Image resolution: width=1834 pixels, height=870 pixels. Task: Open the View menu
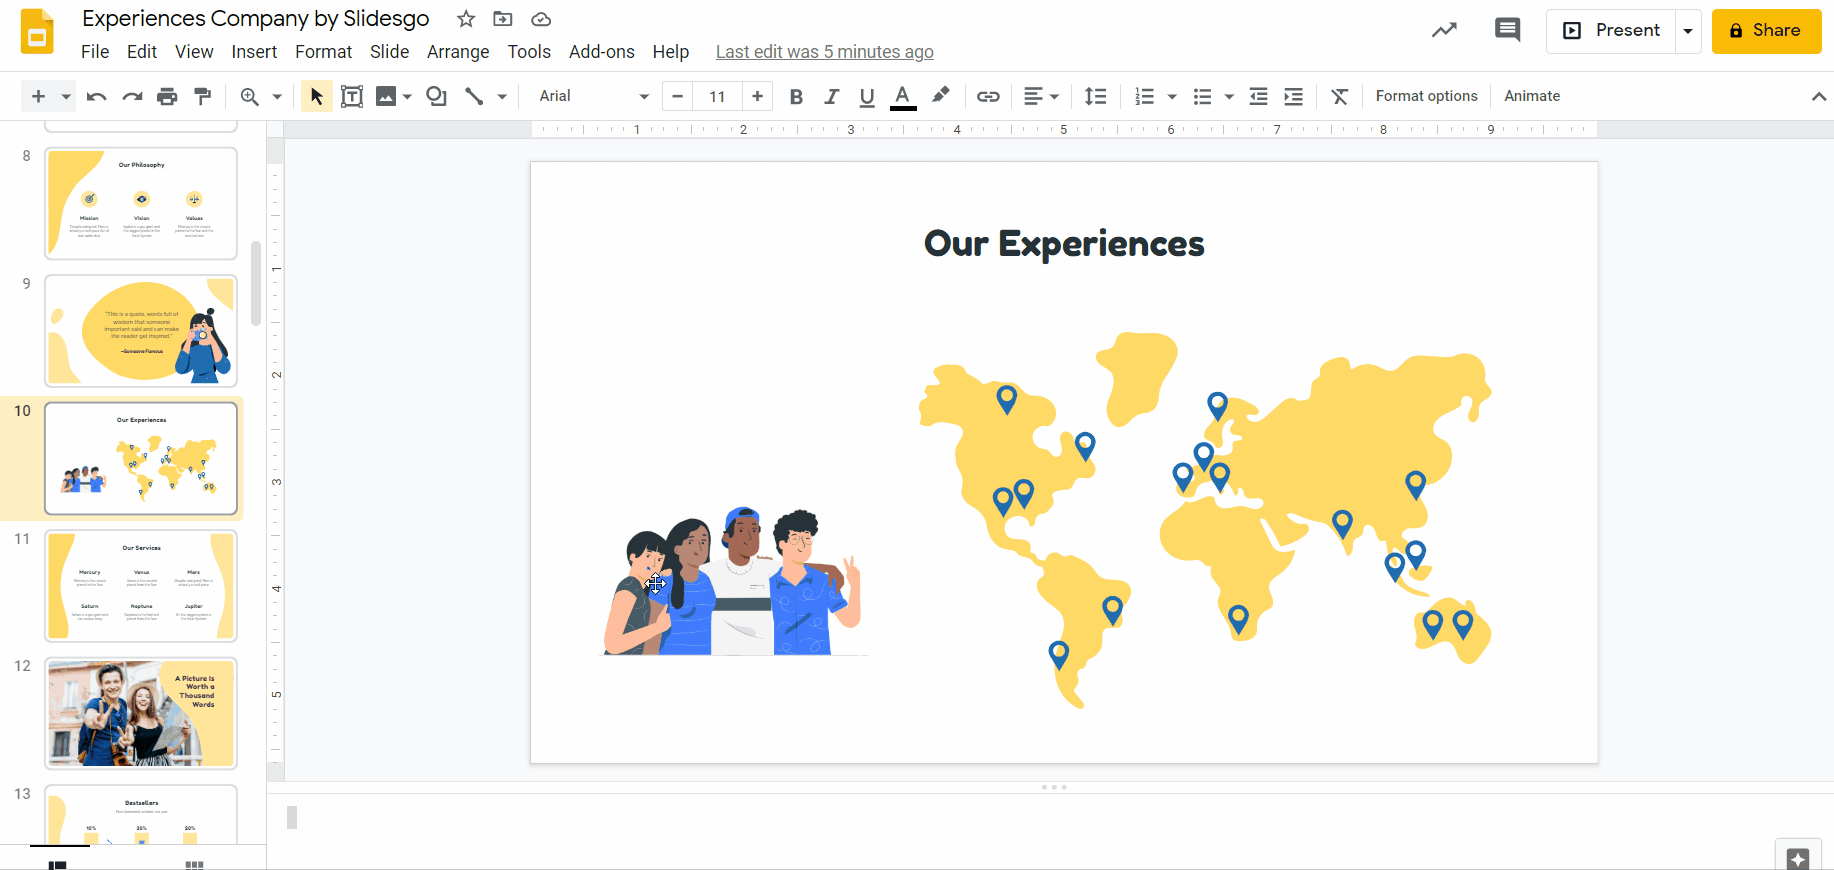click(194, 52)
